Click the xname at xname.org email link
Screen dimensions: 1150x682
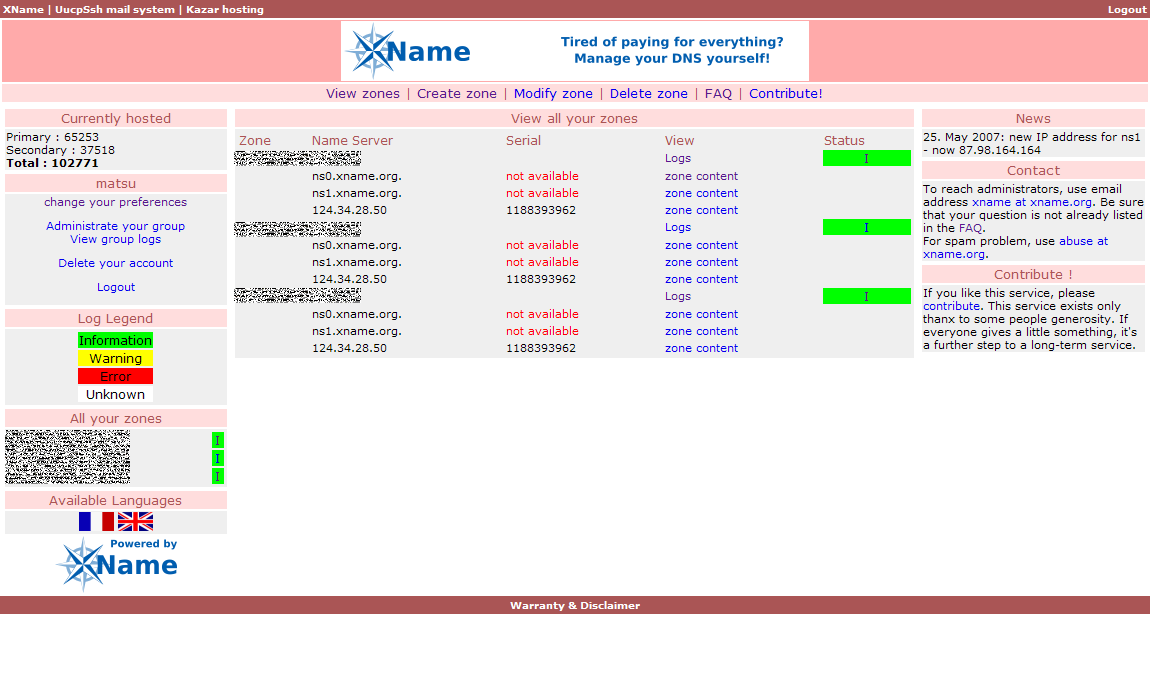coord(1032,202)
